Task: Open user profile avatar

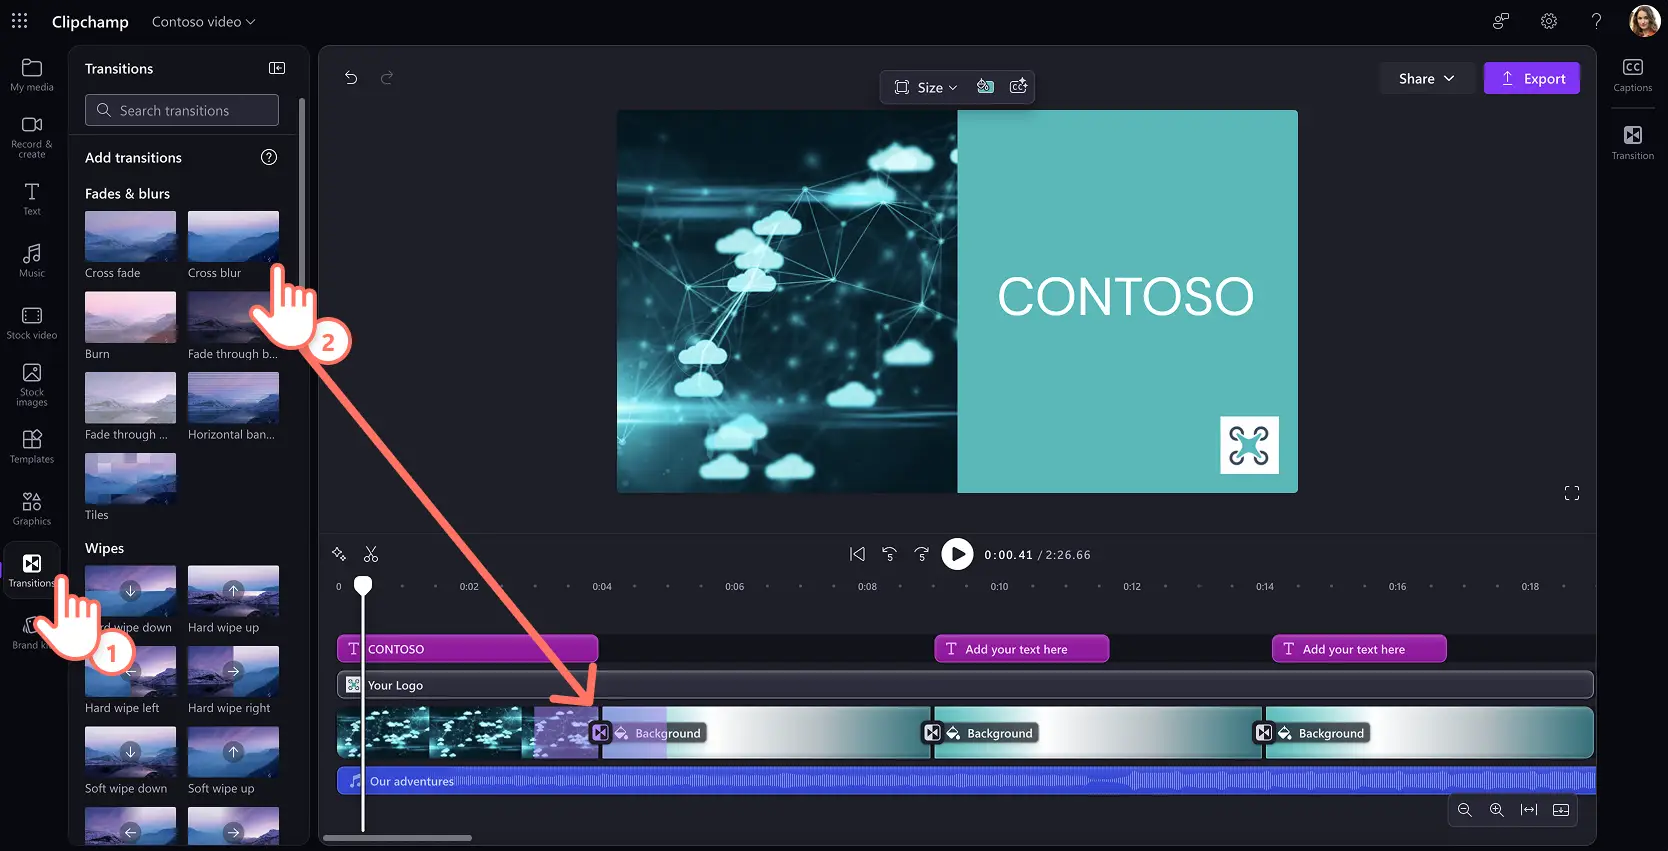Action: (x=1644, y=21)
